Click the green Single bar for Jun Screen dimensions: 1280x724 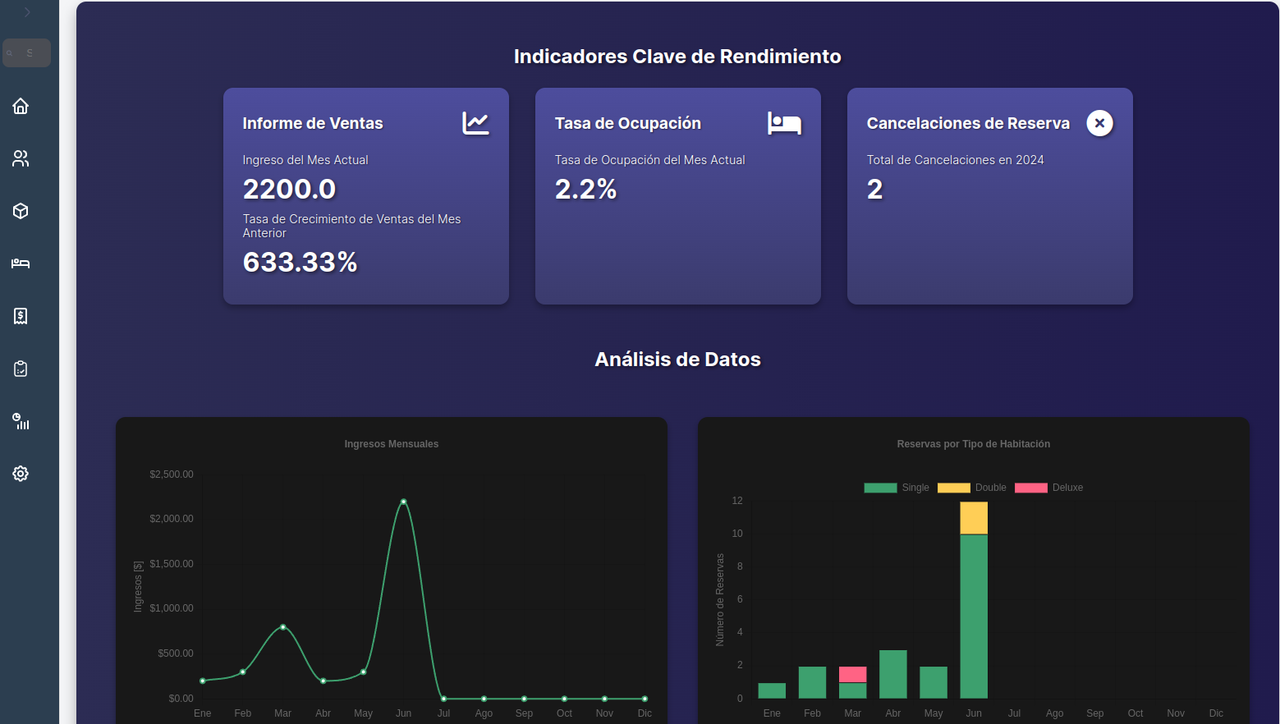pos(974,616)
